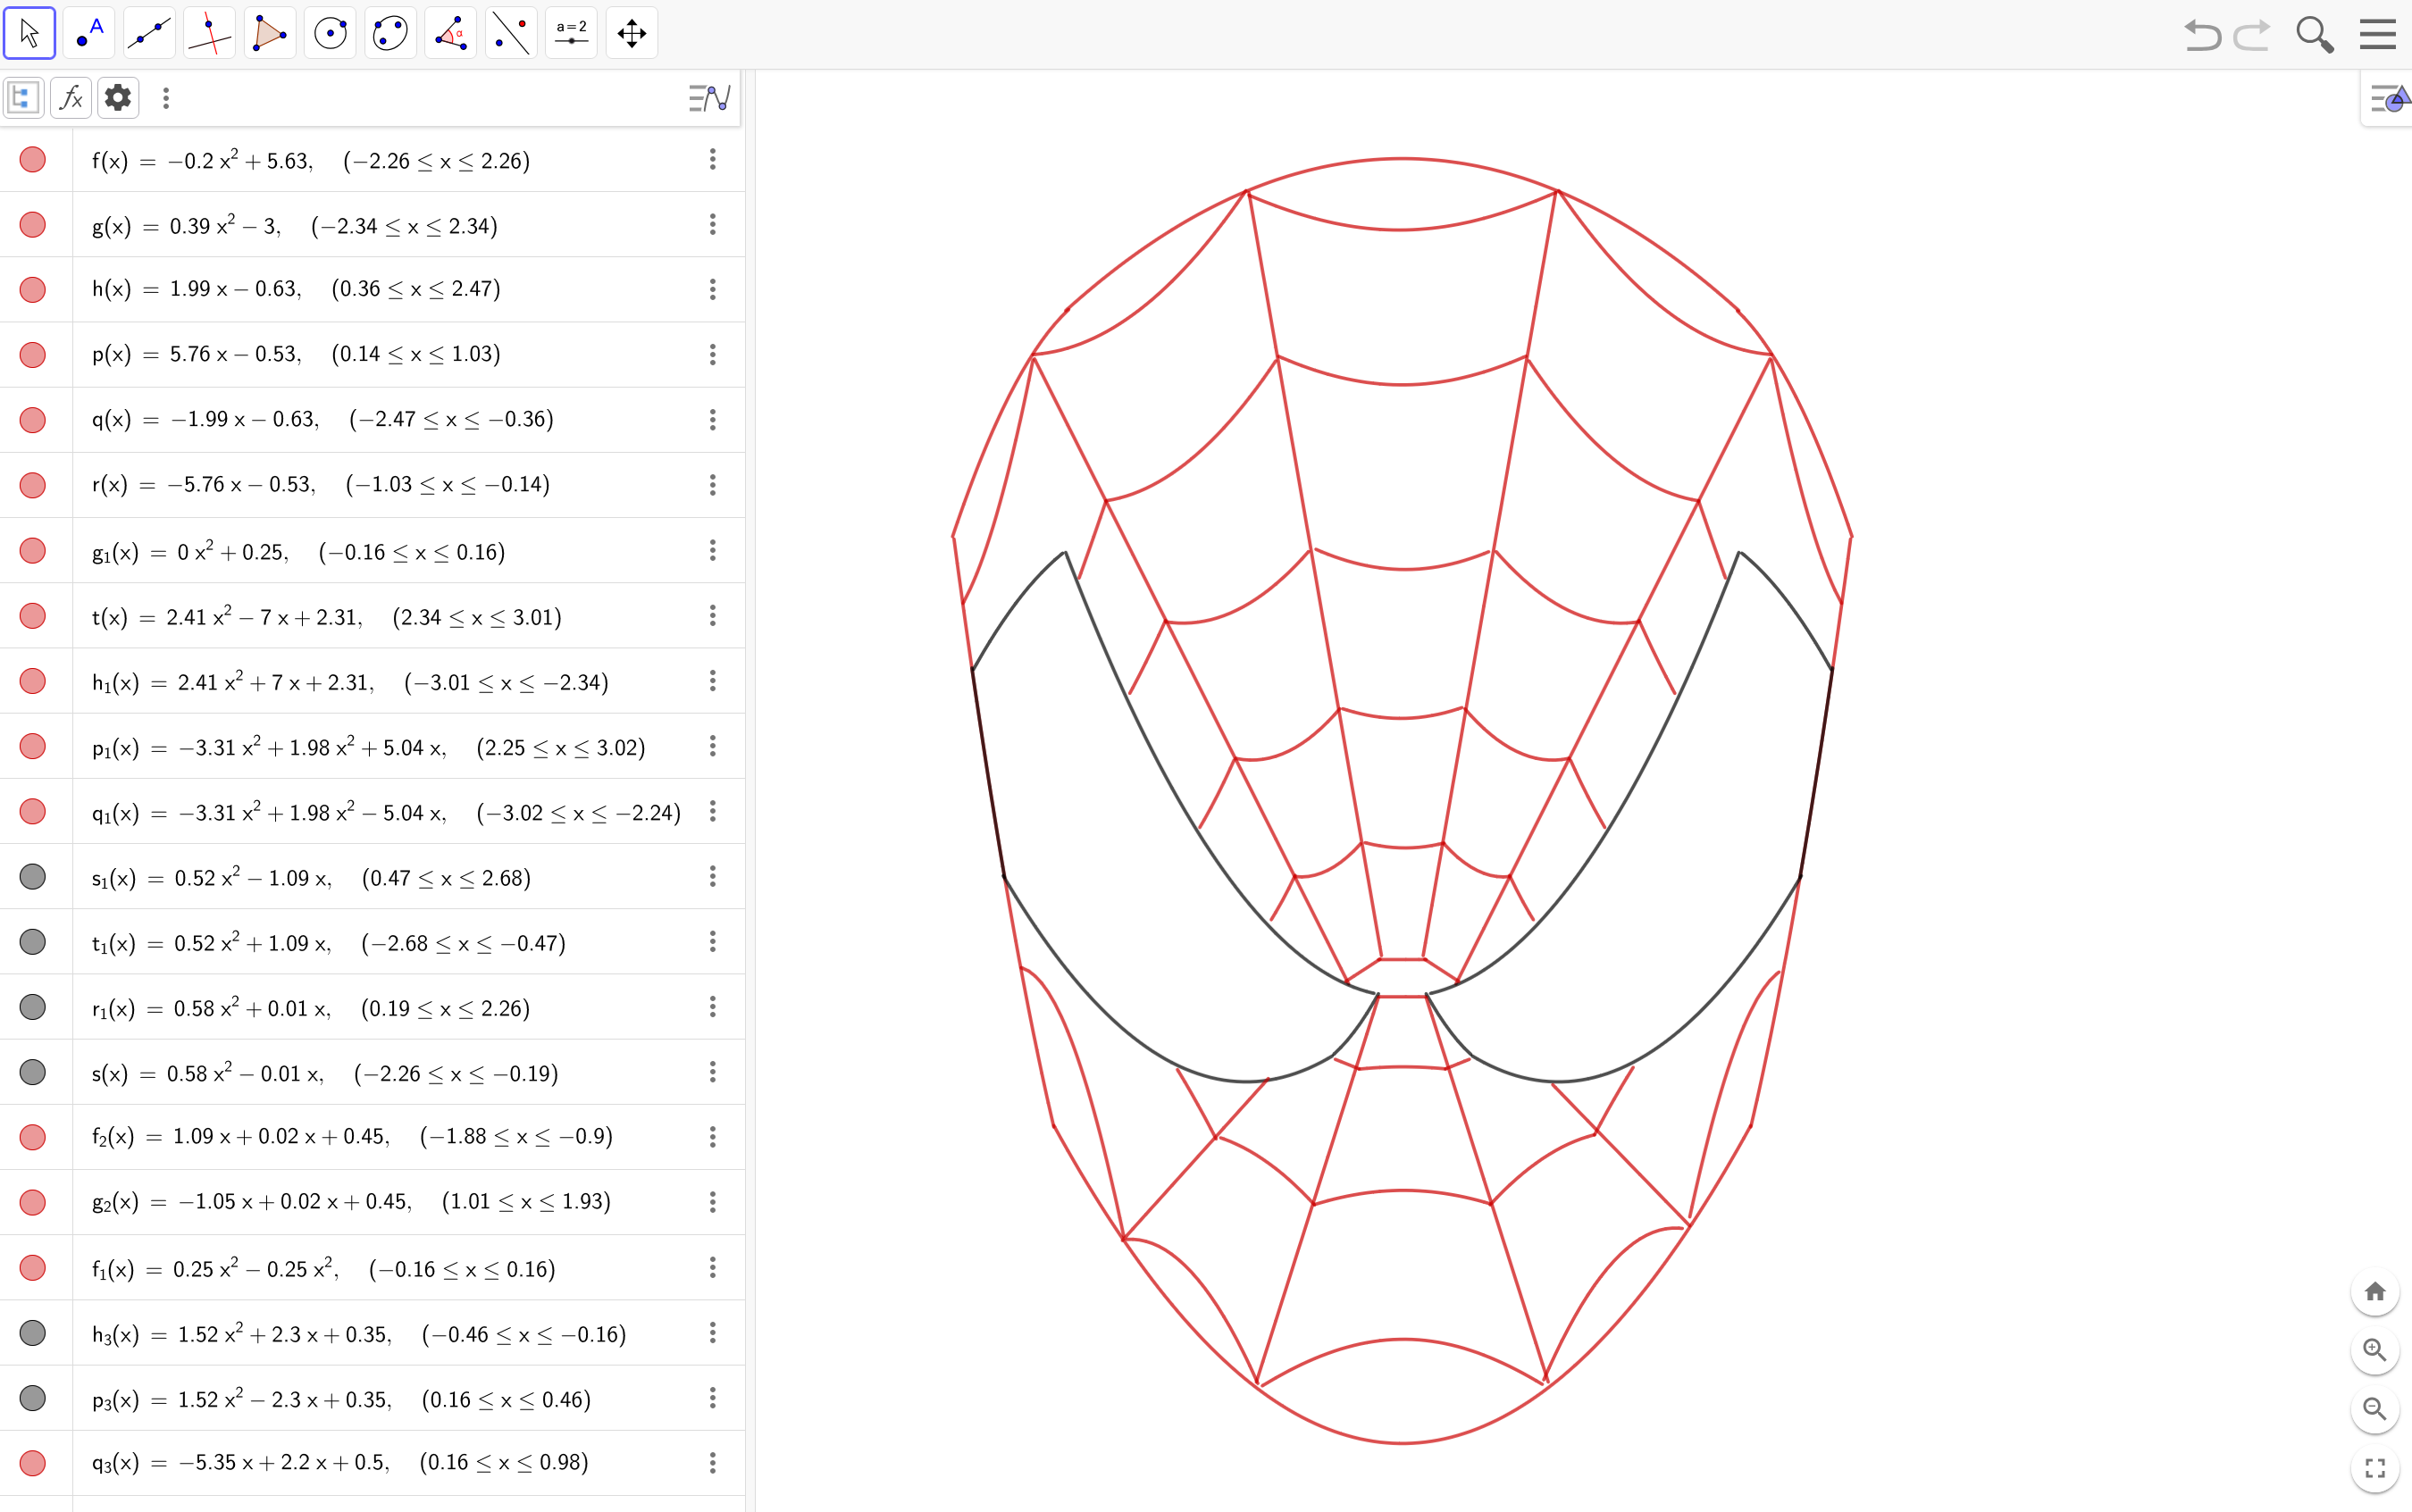The width and height of the screenshot is (2412, 1512).
Task: Toggle visibility of s₁(x) gray marker
Action: coord(33,877)
